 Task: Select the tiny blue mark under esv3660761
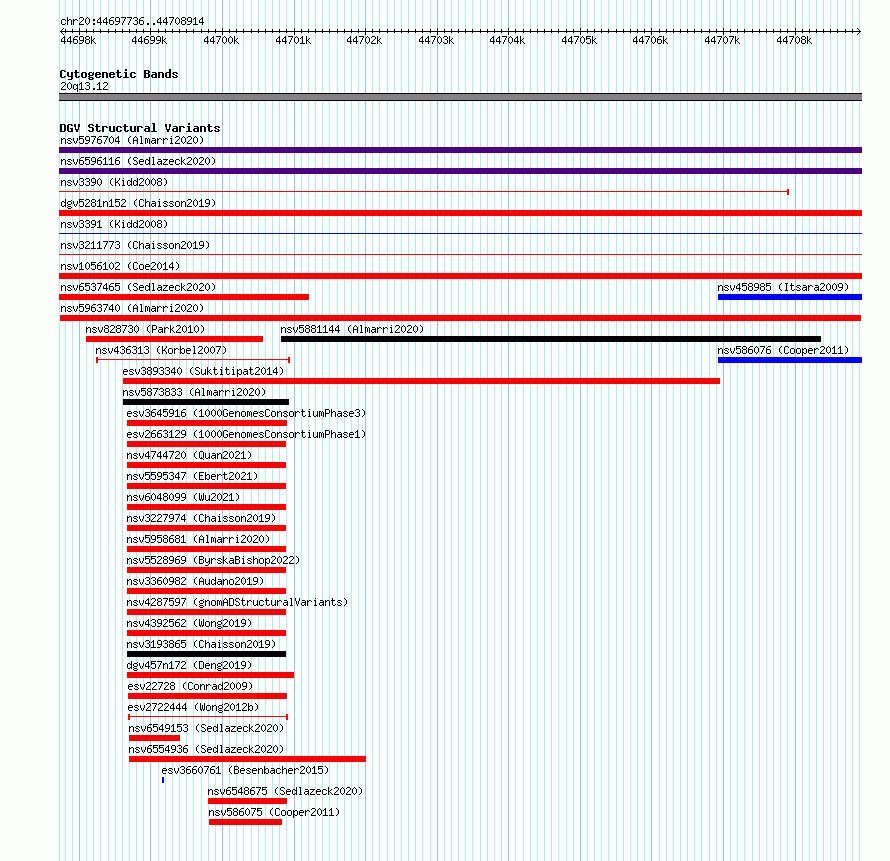point(163,780)
